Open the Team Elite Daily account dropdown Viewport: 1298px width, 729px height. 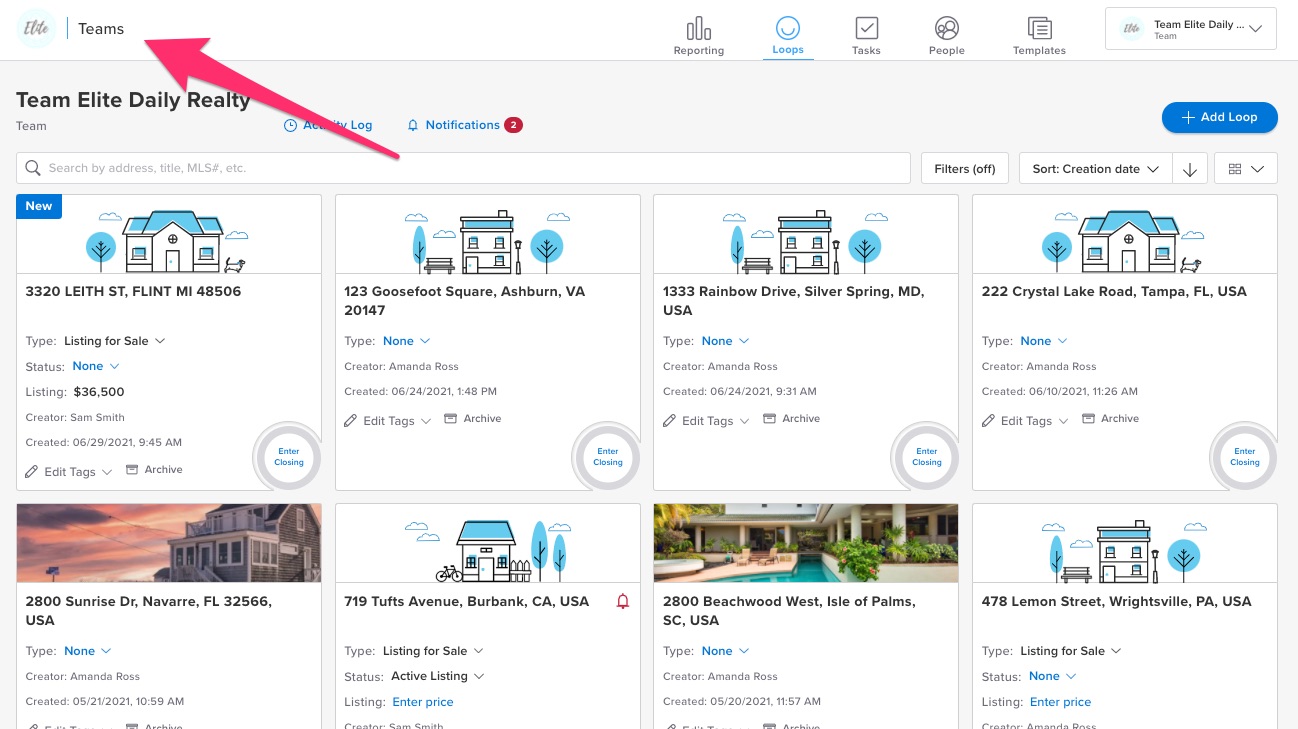click(x=1190, y=29)
